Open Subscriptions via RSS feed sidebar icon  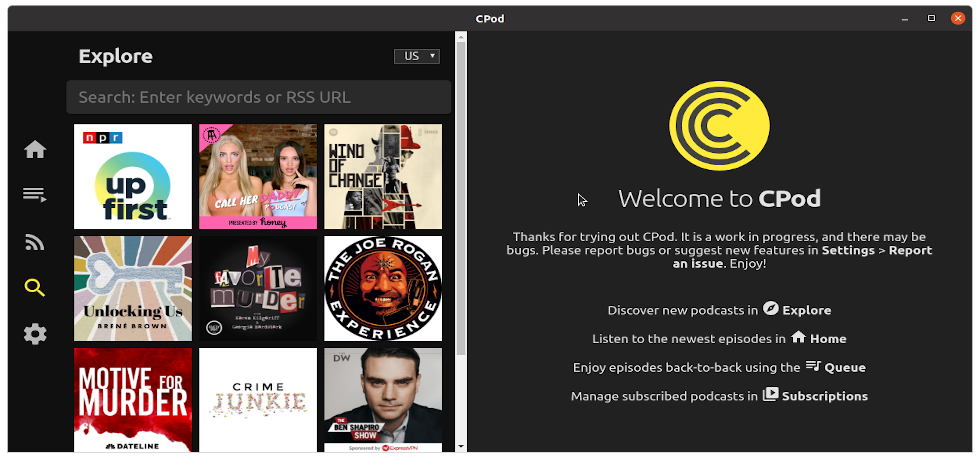point(35,242)
